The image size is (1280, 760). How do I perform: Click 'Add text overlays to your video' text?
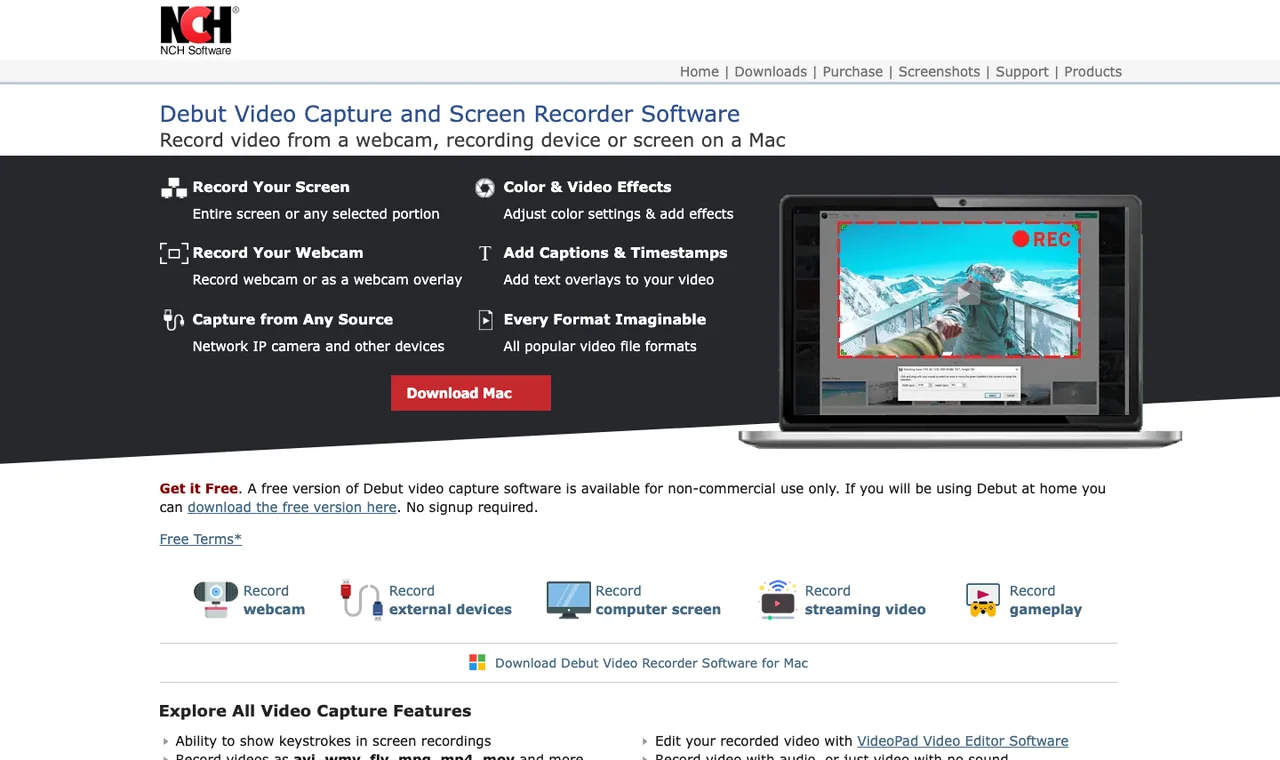pos(609,280)
